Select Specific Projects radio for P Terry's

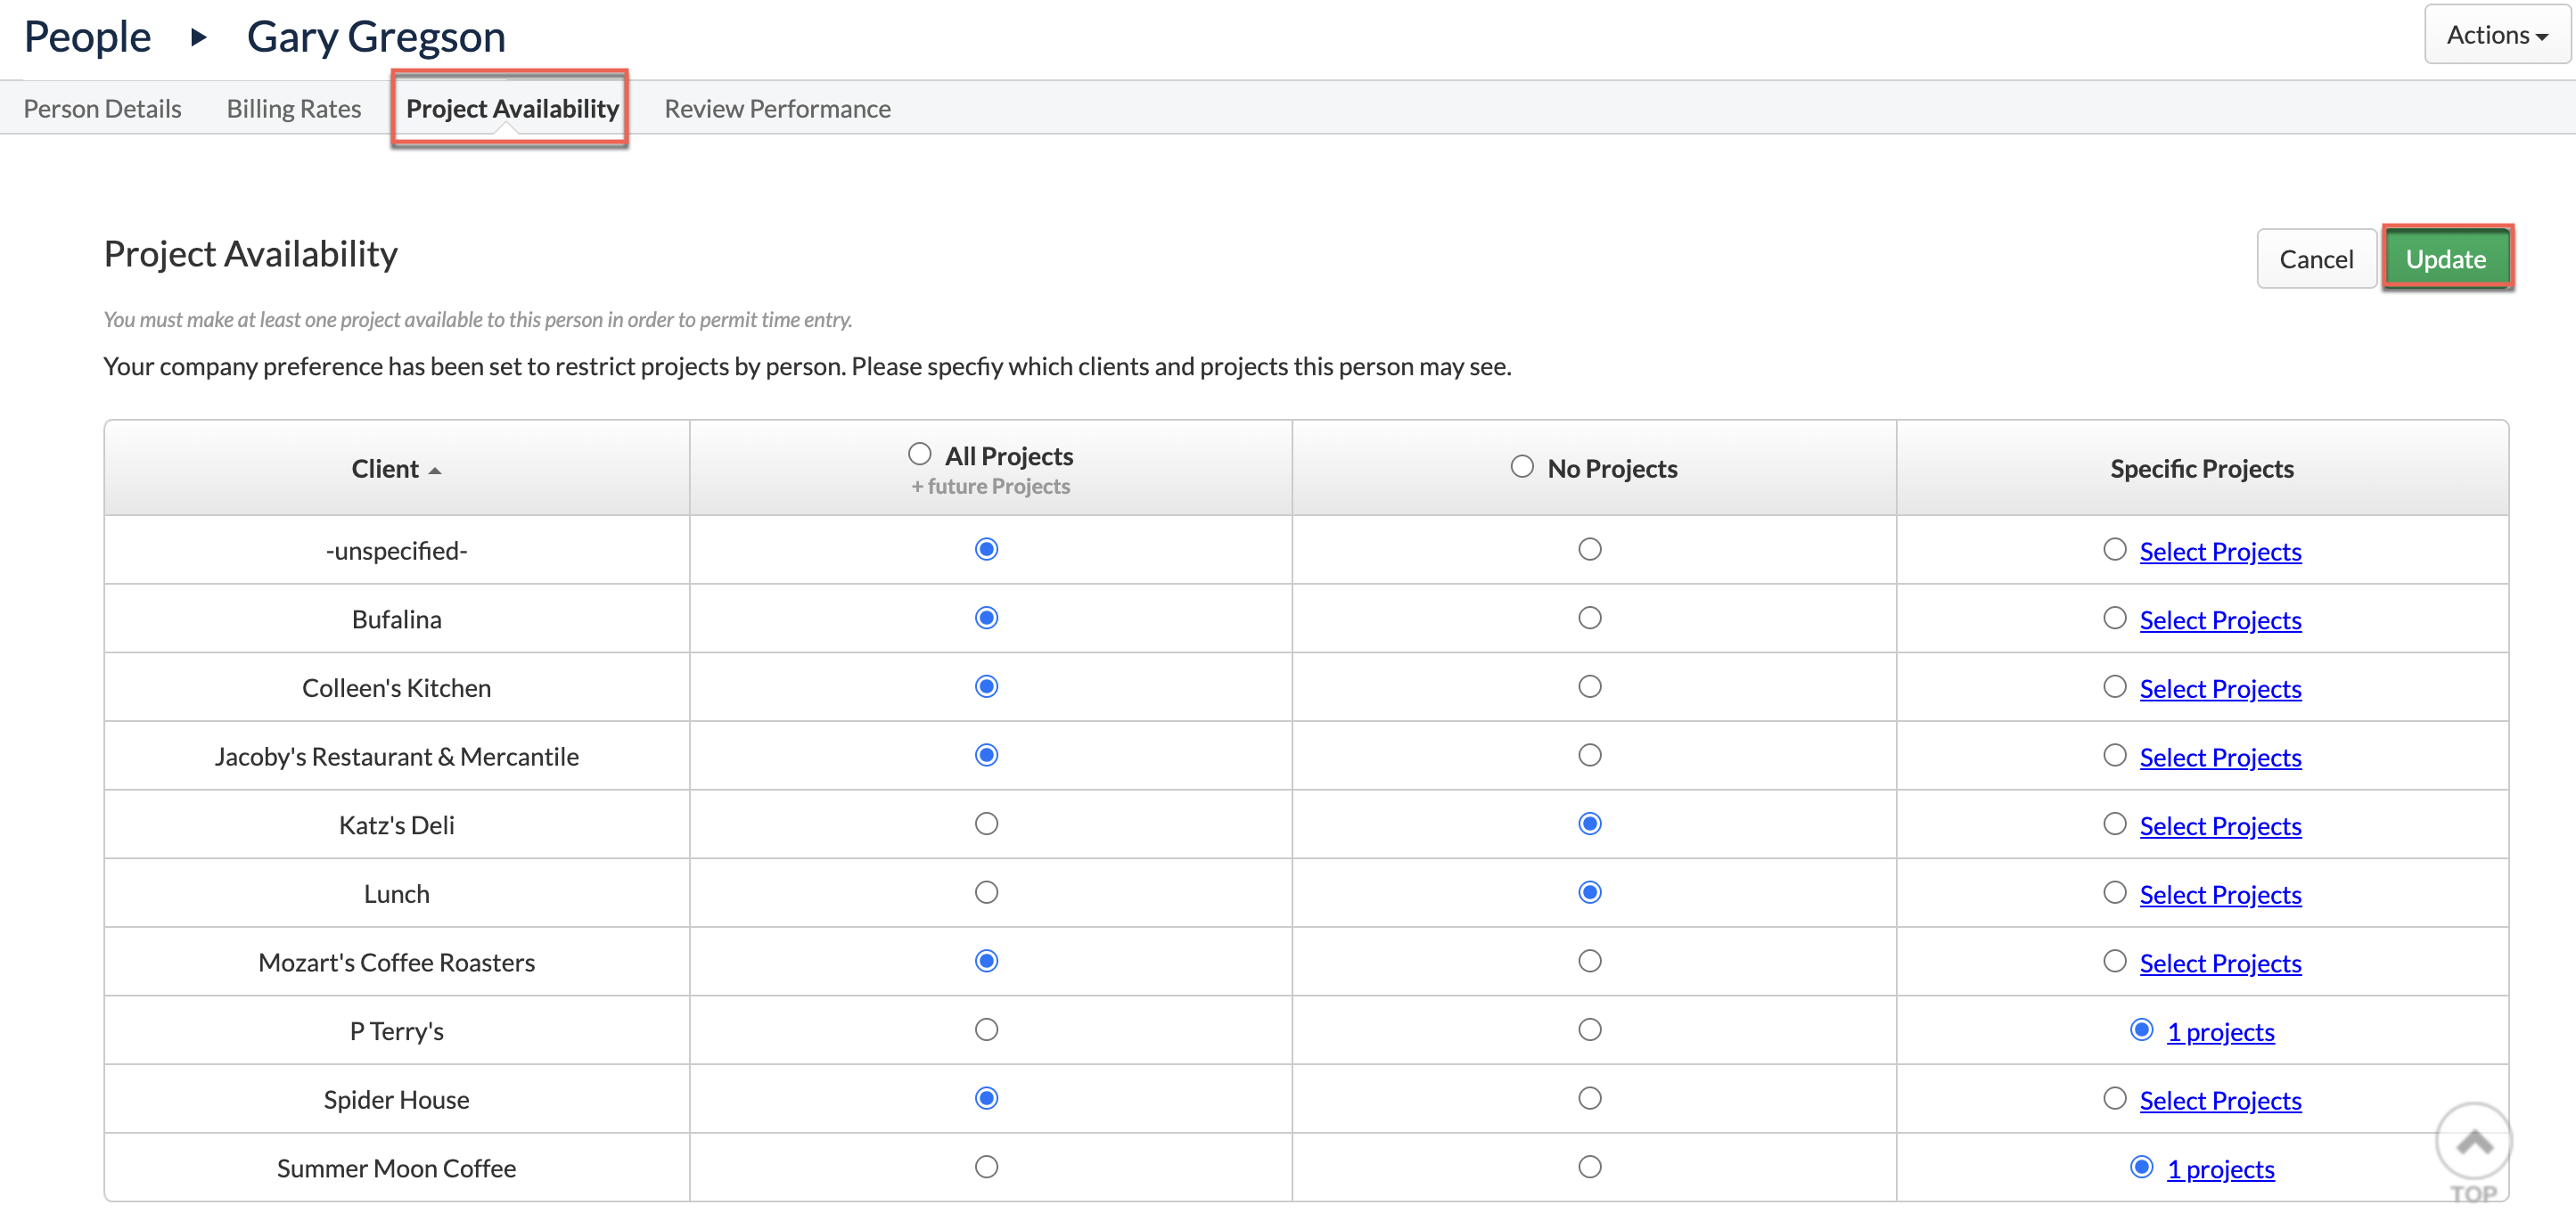tap(2141, 1030)
